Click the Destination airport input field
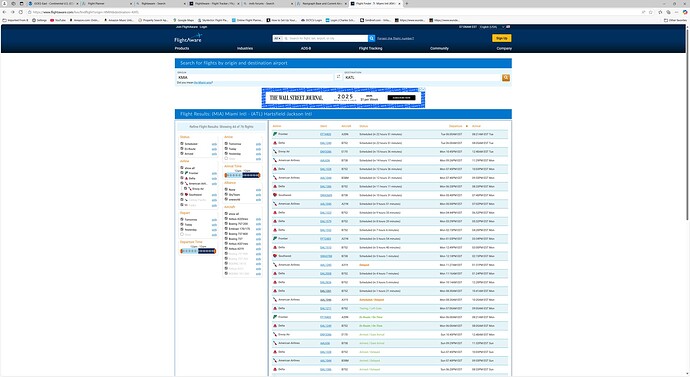The image size is (690, 377). [x=422, y=77]
